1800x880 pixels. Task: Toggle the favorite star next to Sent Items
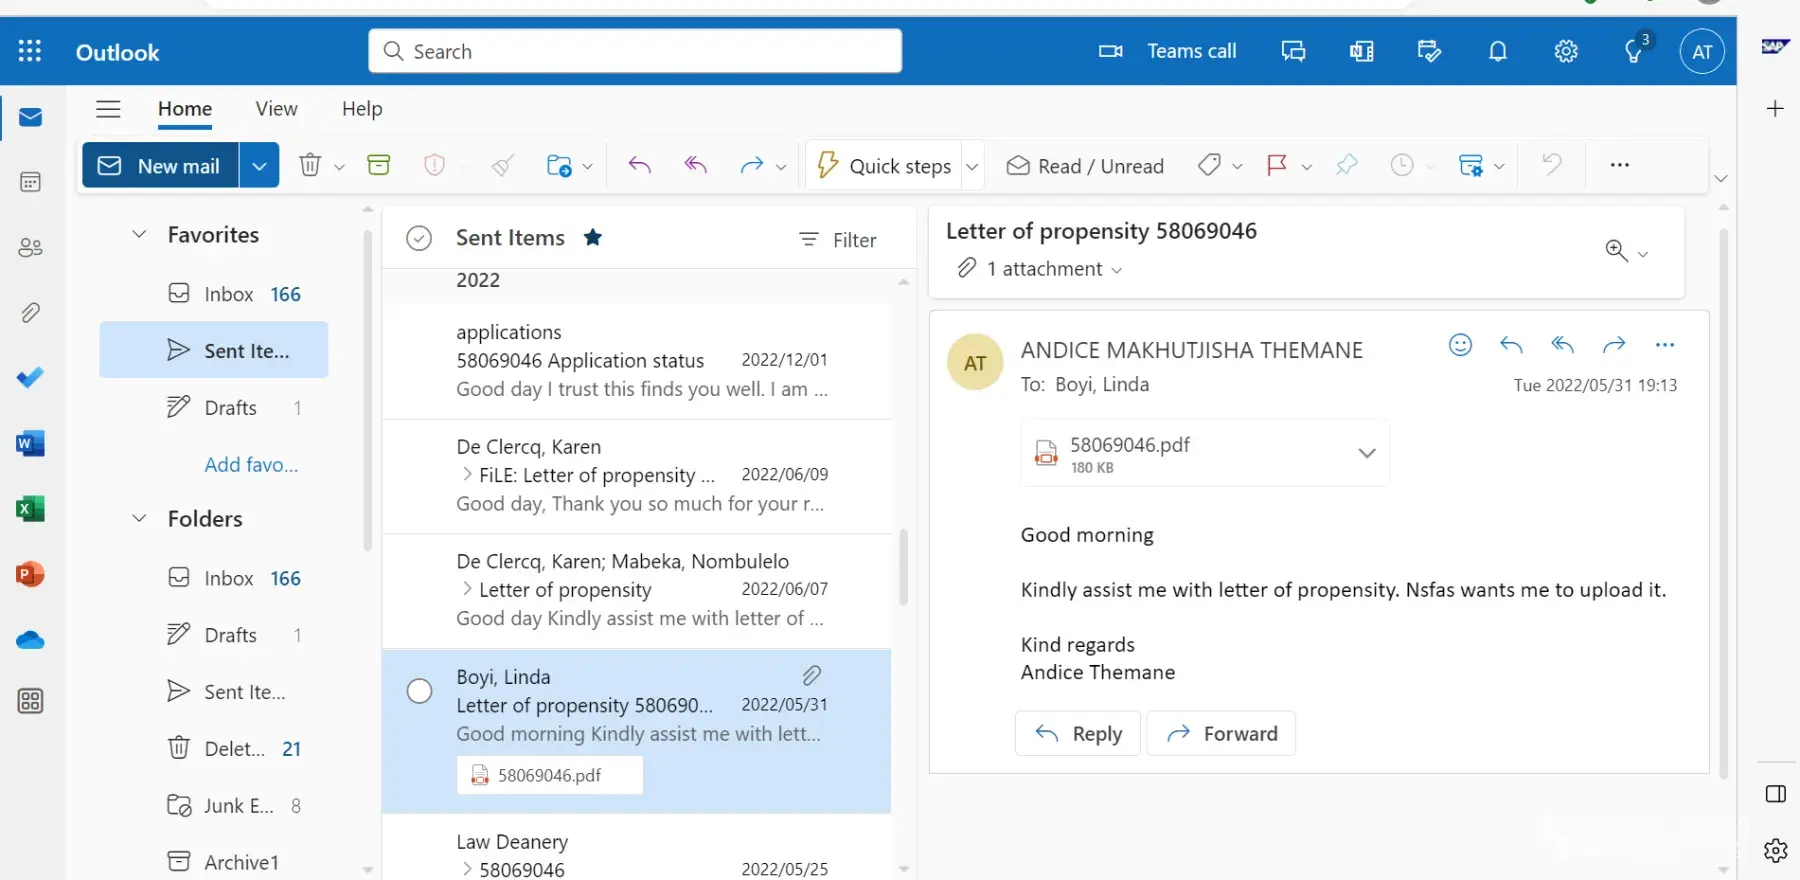pyautogui.click(x=593, y=237)
